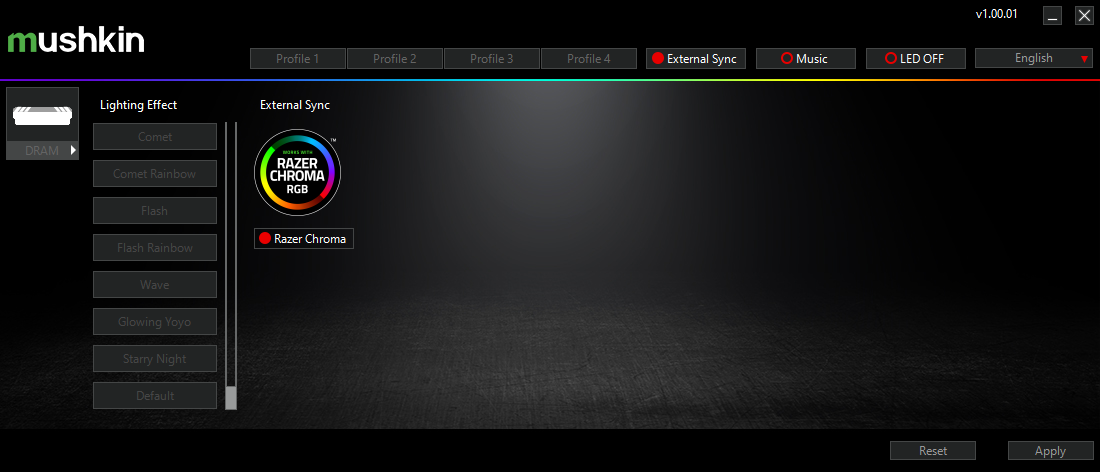Click the Lighting Effect list scrollbar thumb

(231, 398)
